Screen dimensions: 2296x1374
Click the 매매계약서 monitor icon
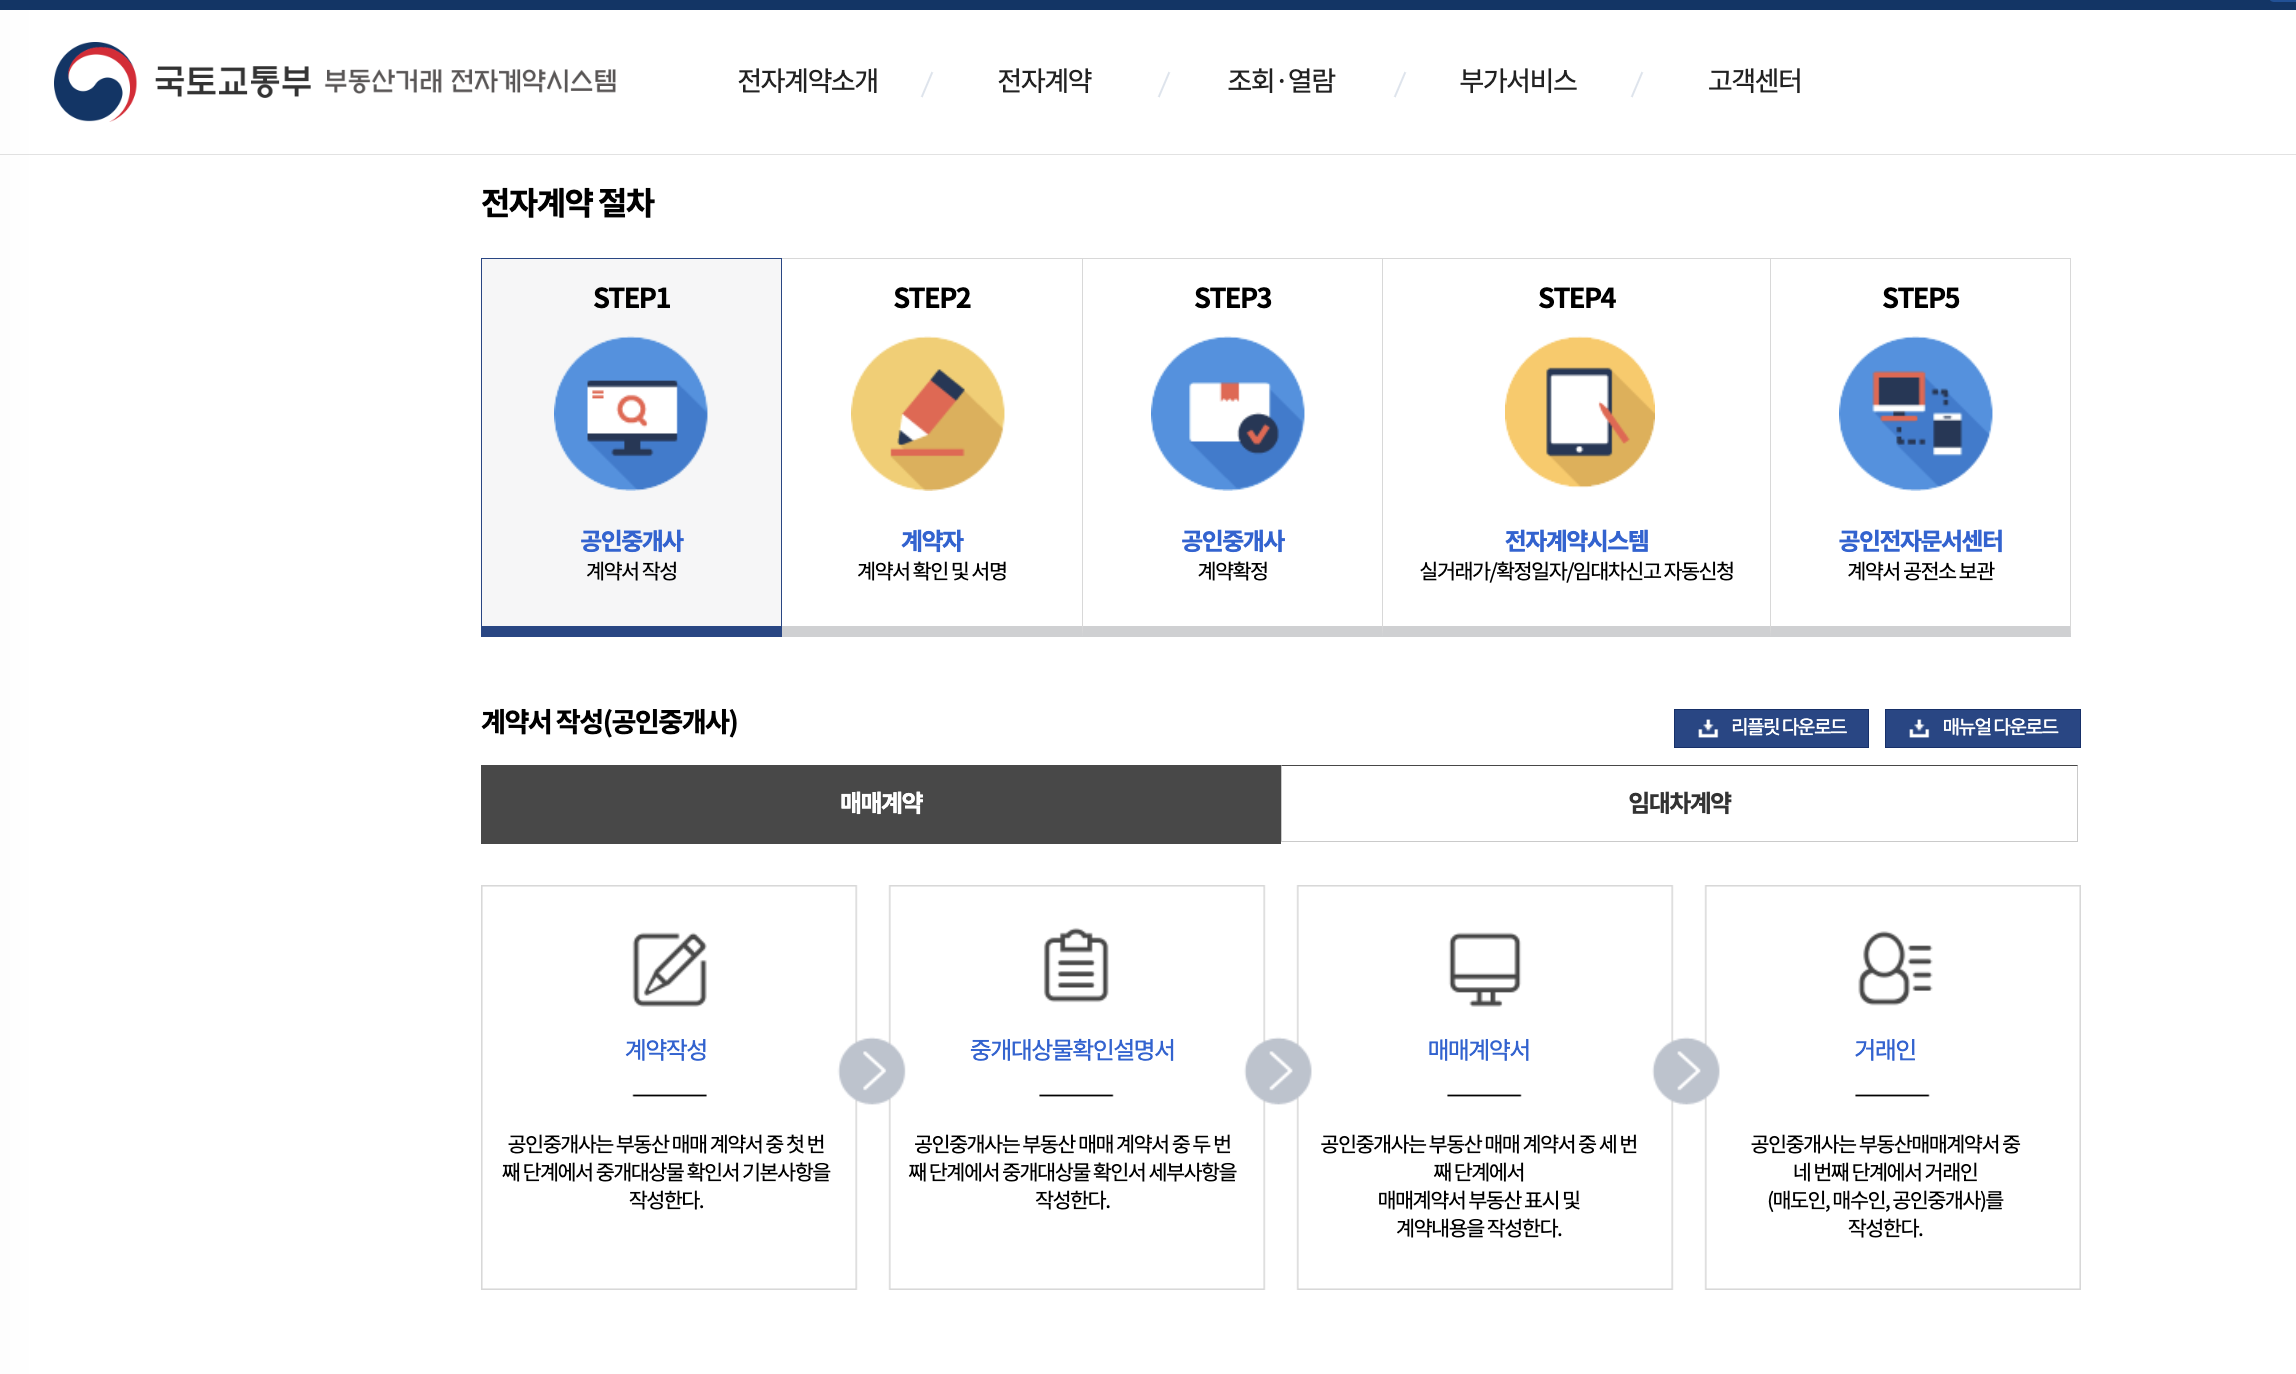(x=1484, y=969)
